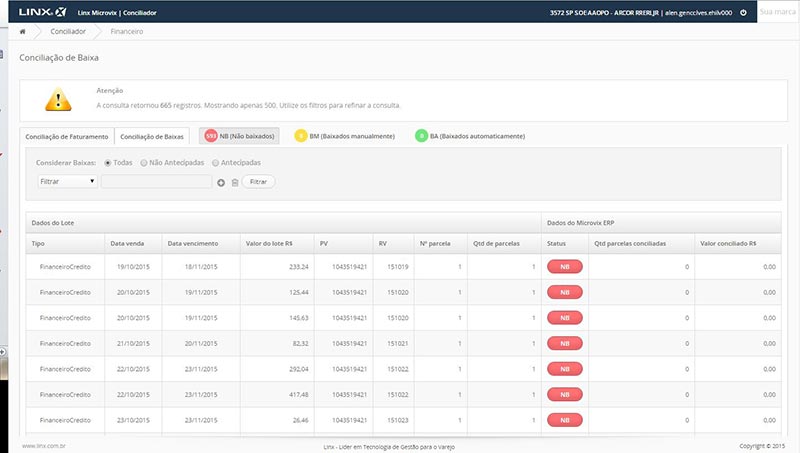This screenshot has width=800, height=453.
Task: Choose the Antecipadas radio option
Action: point(215,162)
